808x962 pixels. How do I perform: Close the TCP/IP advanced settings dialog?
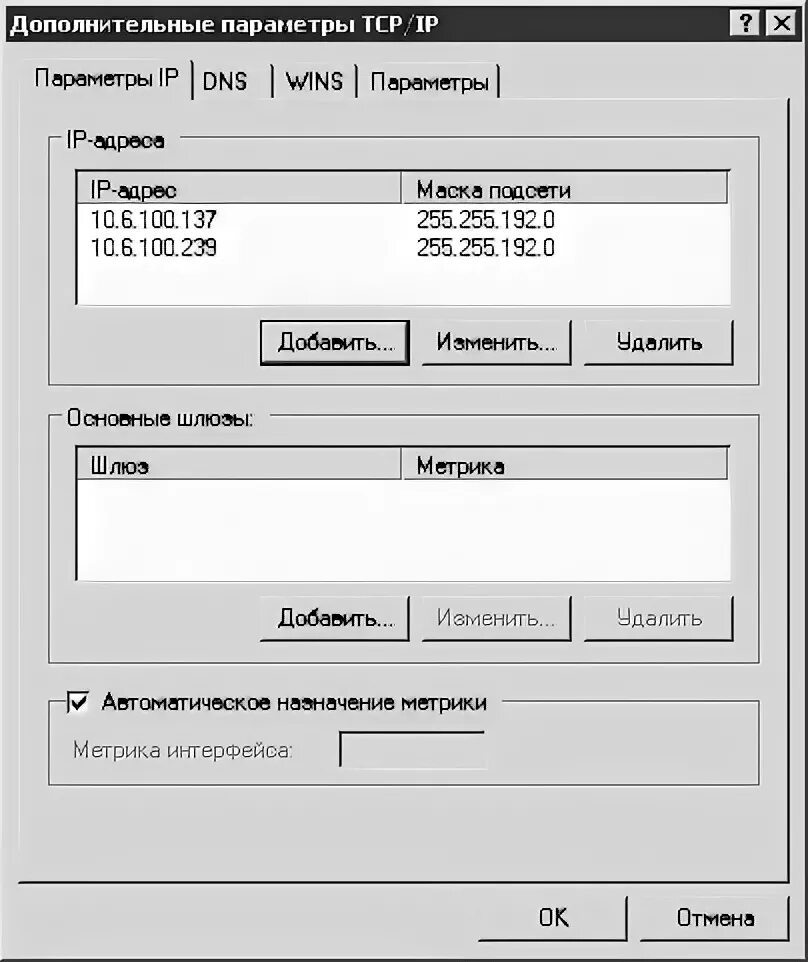tap(782, 24)
